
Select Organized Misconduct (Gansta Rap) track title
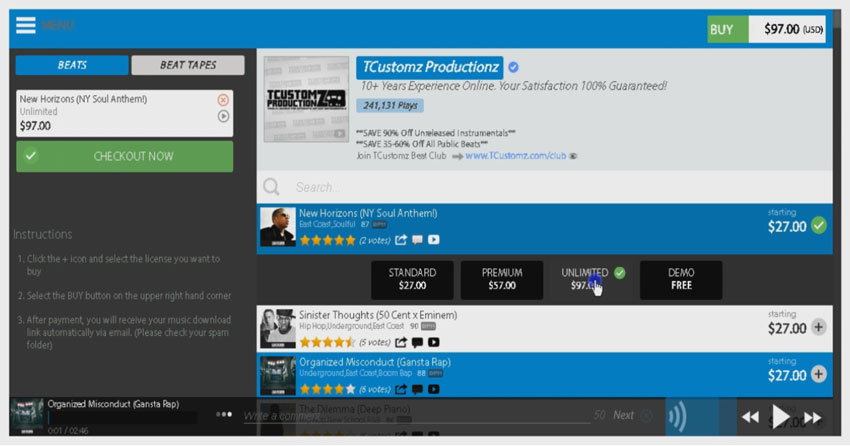point(375,362)
